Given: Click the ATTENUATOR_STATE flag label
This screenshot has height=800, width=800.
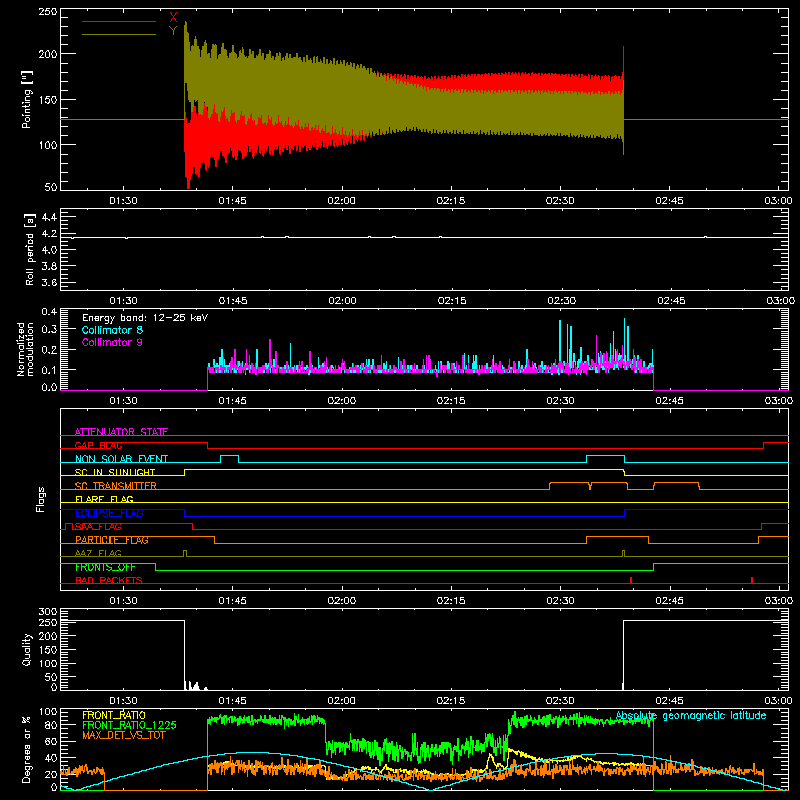Looking at the screenshot, I should pyautogui.click(x=121, y=432).
